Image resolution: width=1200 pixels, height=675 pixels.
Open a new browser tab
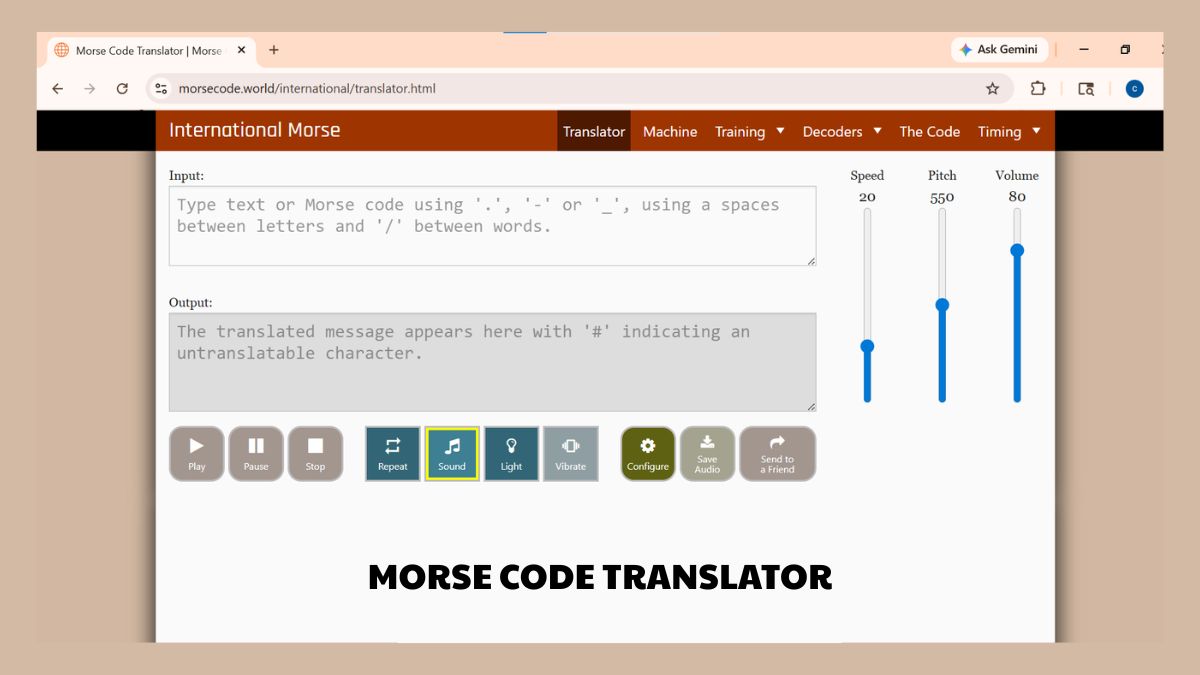coord(274,50)
